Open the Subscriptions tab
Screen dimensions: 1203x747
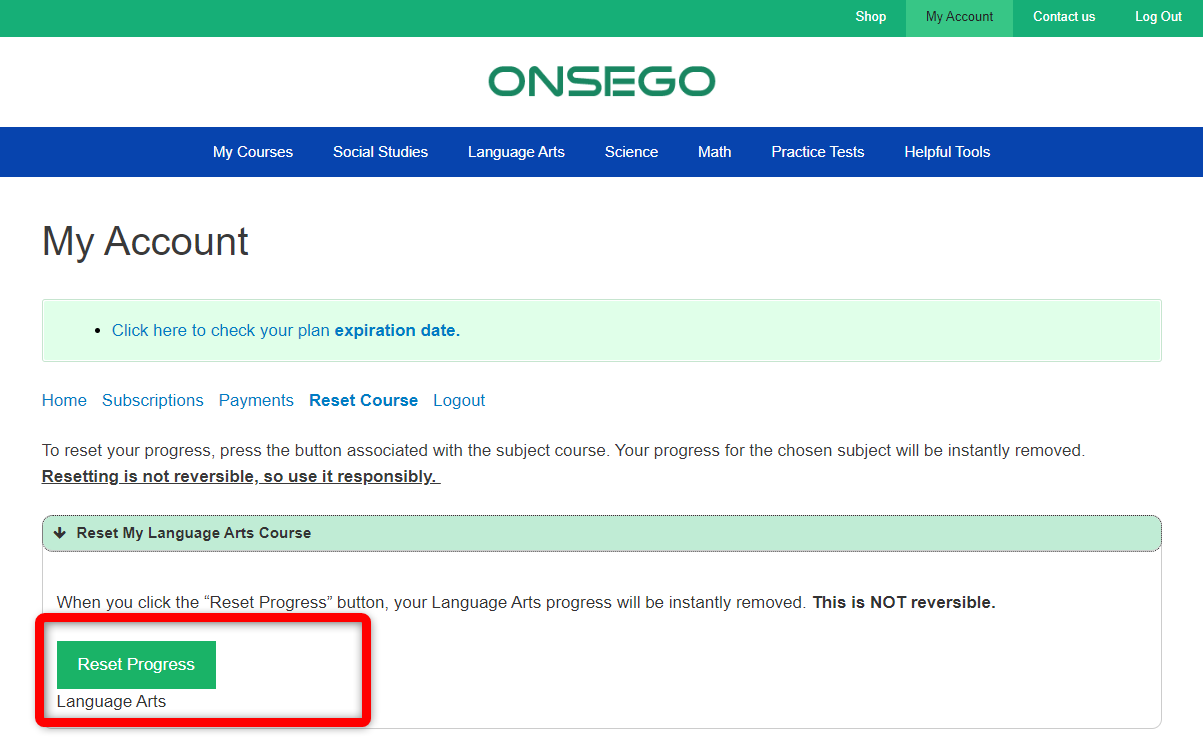tap(153, 400)
